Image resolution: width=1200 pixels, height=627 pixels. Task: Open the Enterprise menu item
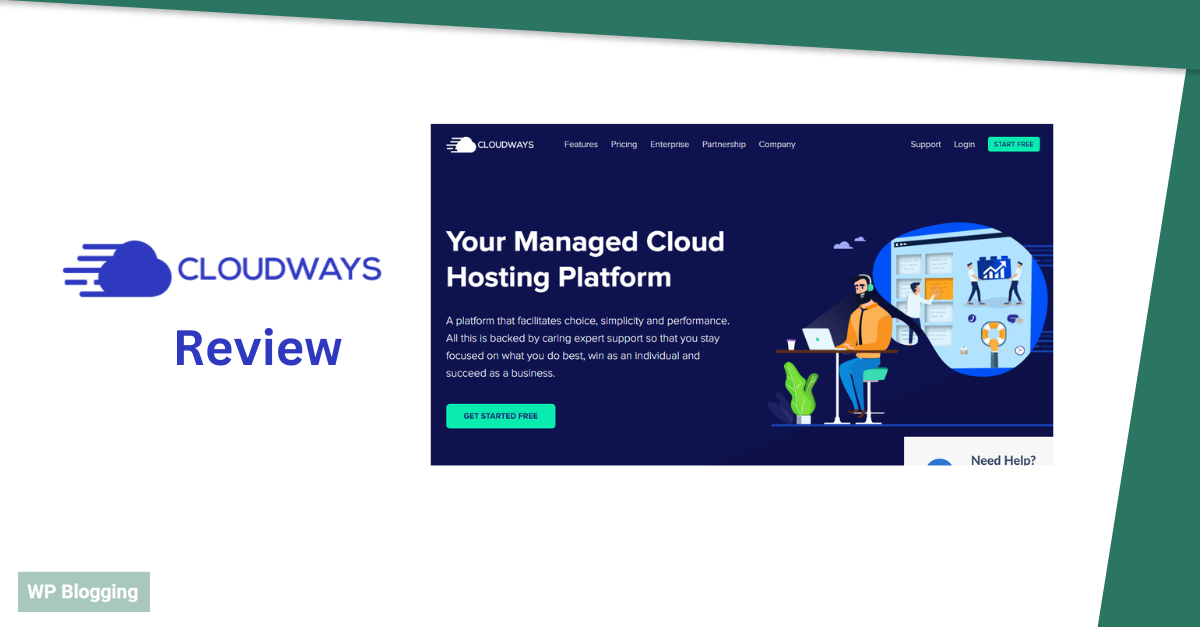669,144
